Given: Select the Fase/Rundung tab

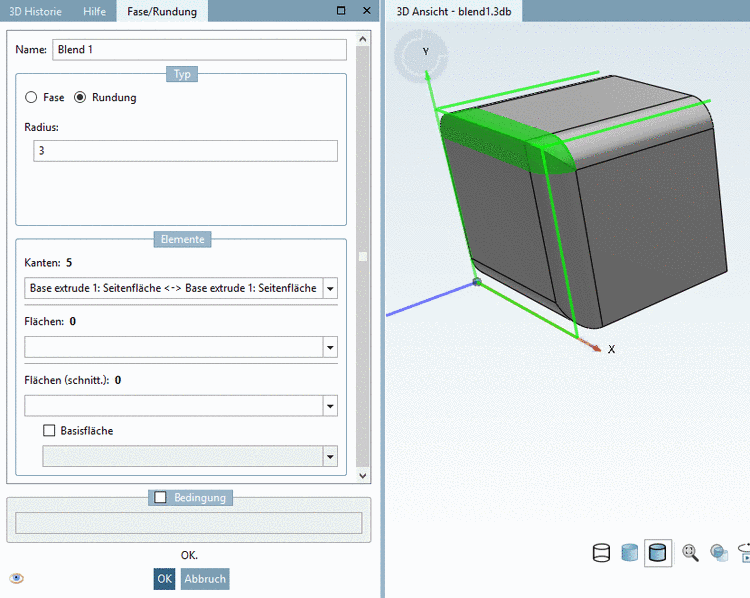Looking at the screenshot, I should pos(162,11).
